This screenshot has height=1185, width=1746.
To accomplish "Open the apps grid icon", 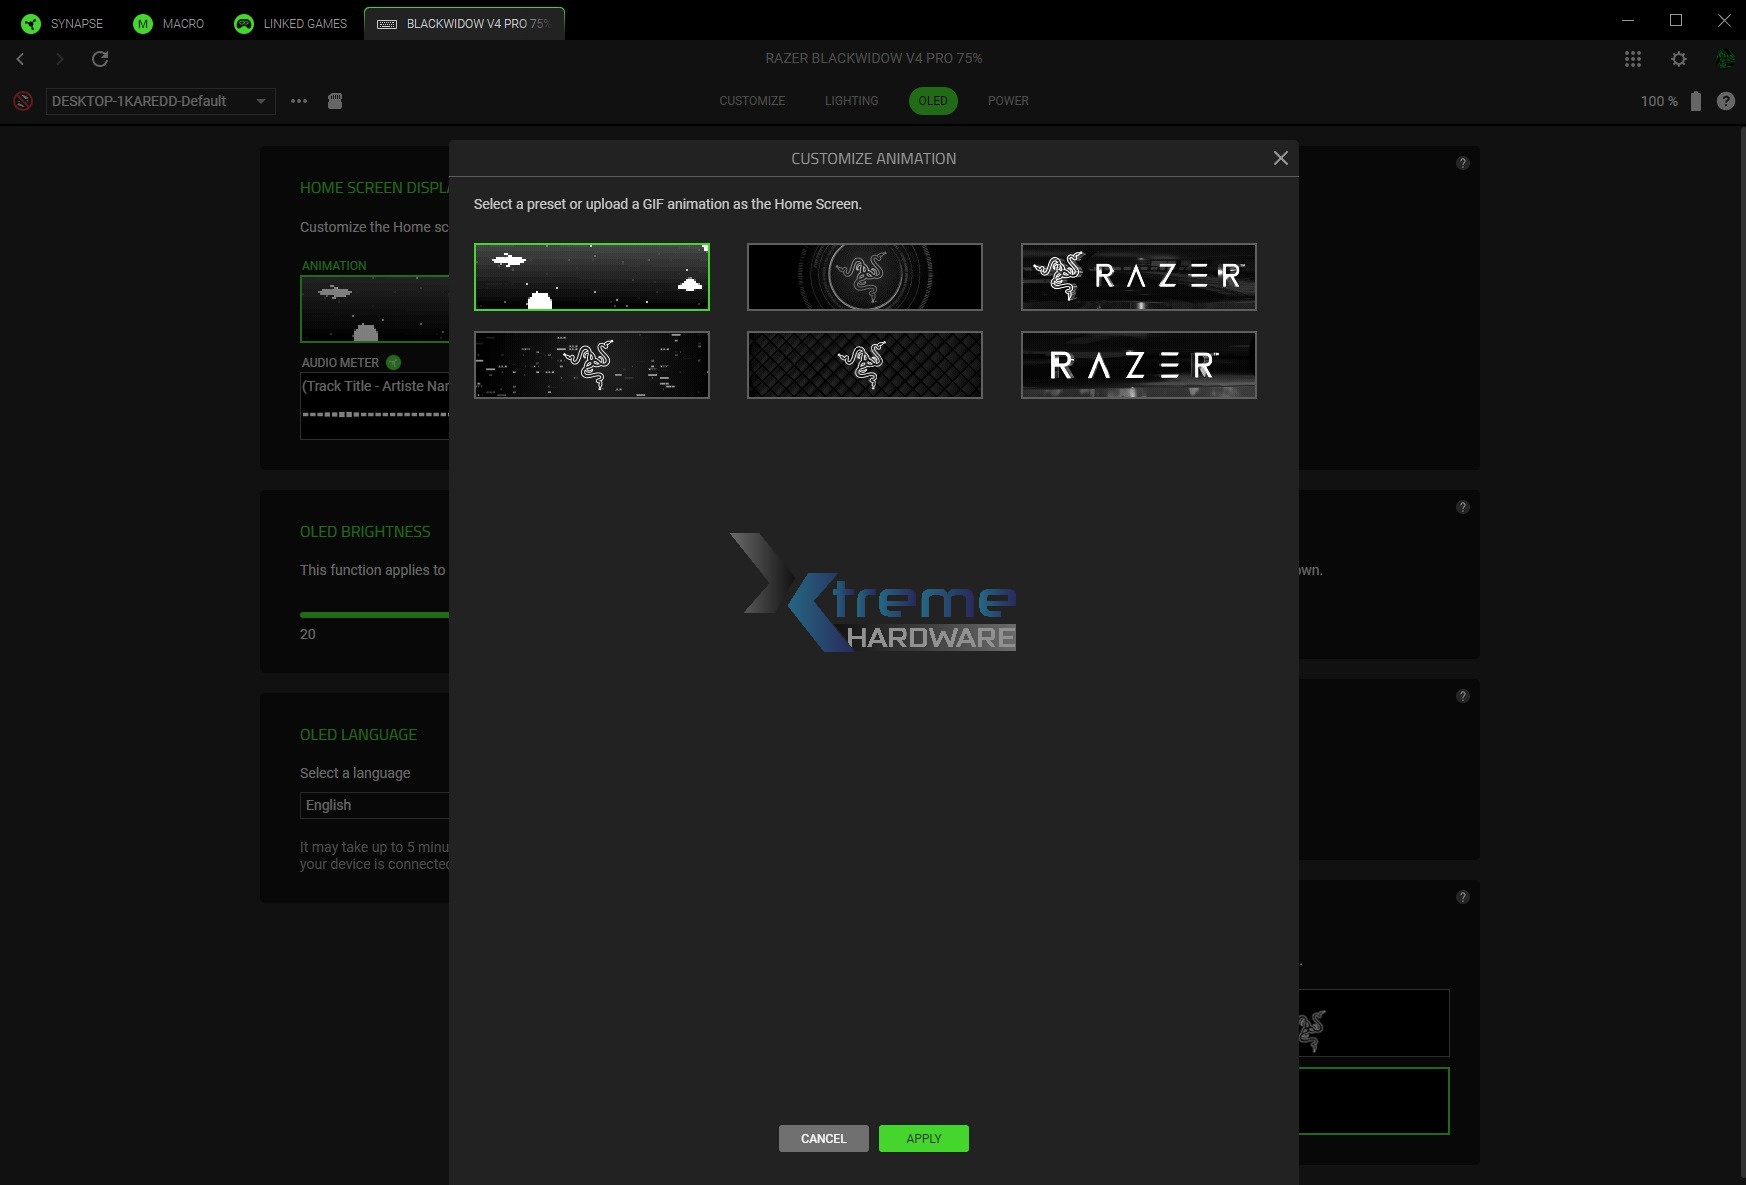I will coord(1633,59).
